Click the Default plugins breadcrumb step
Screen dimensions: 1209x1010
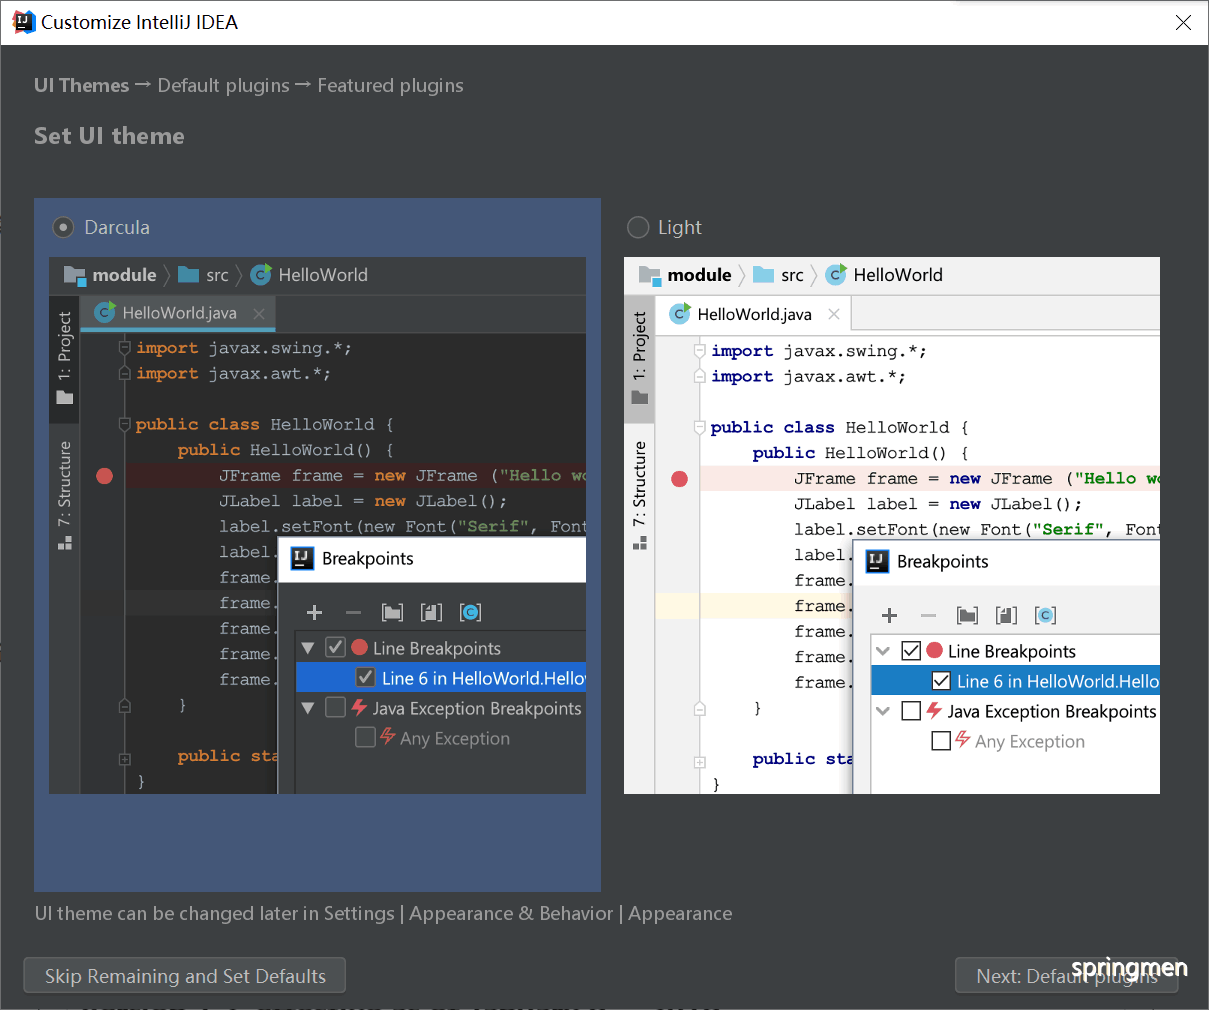point(223,86)
